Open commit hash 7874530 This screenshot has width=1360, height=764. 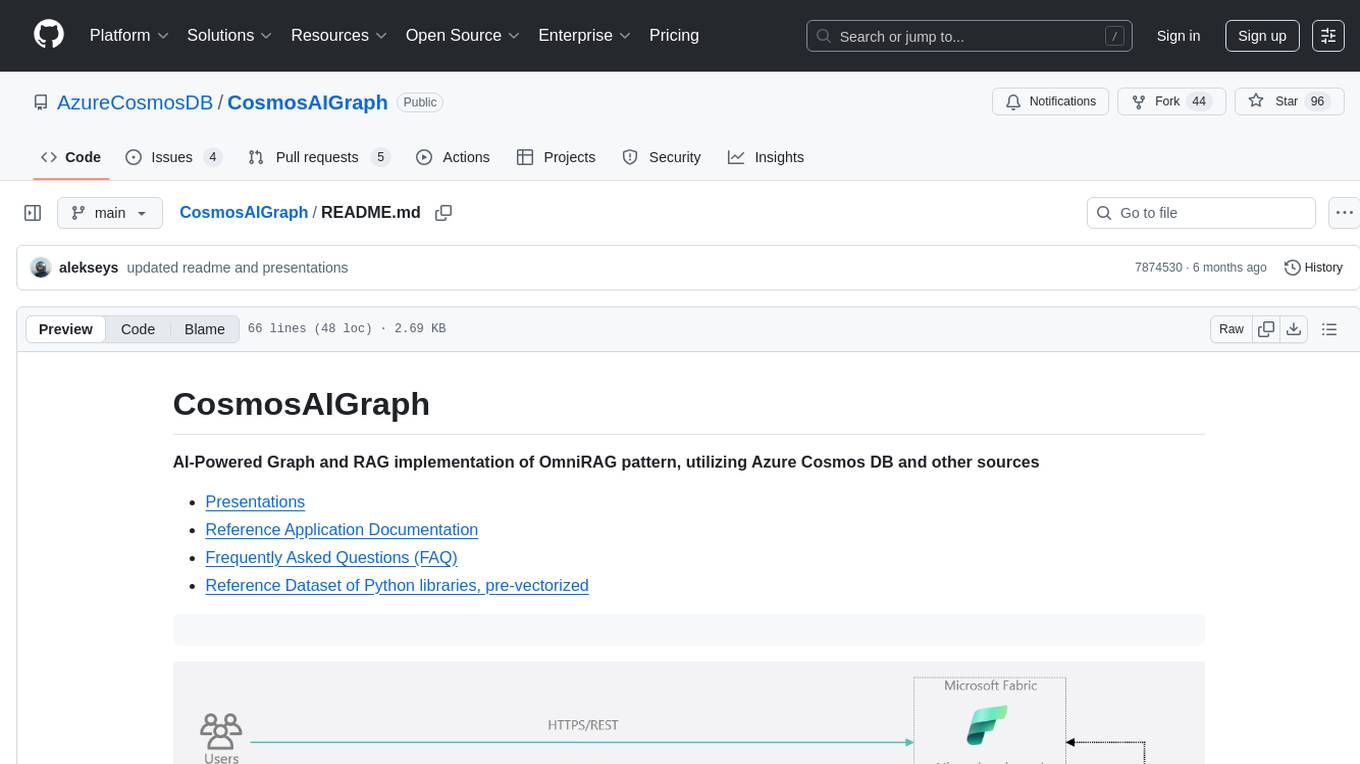1158,268
